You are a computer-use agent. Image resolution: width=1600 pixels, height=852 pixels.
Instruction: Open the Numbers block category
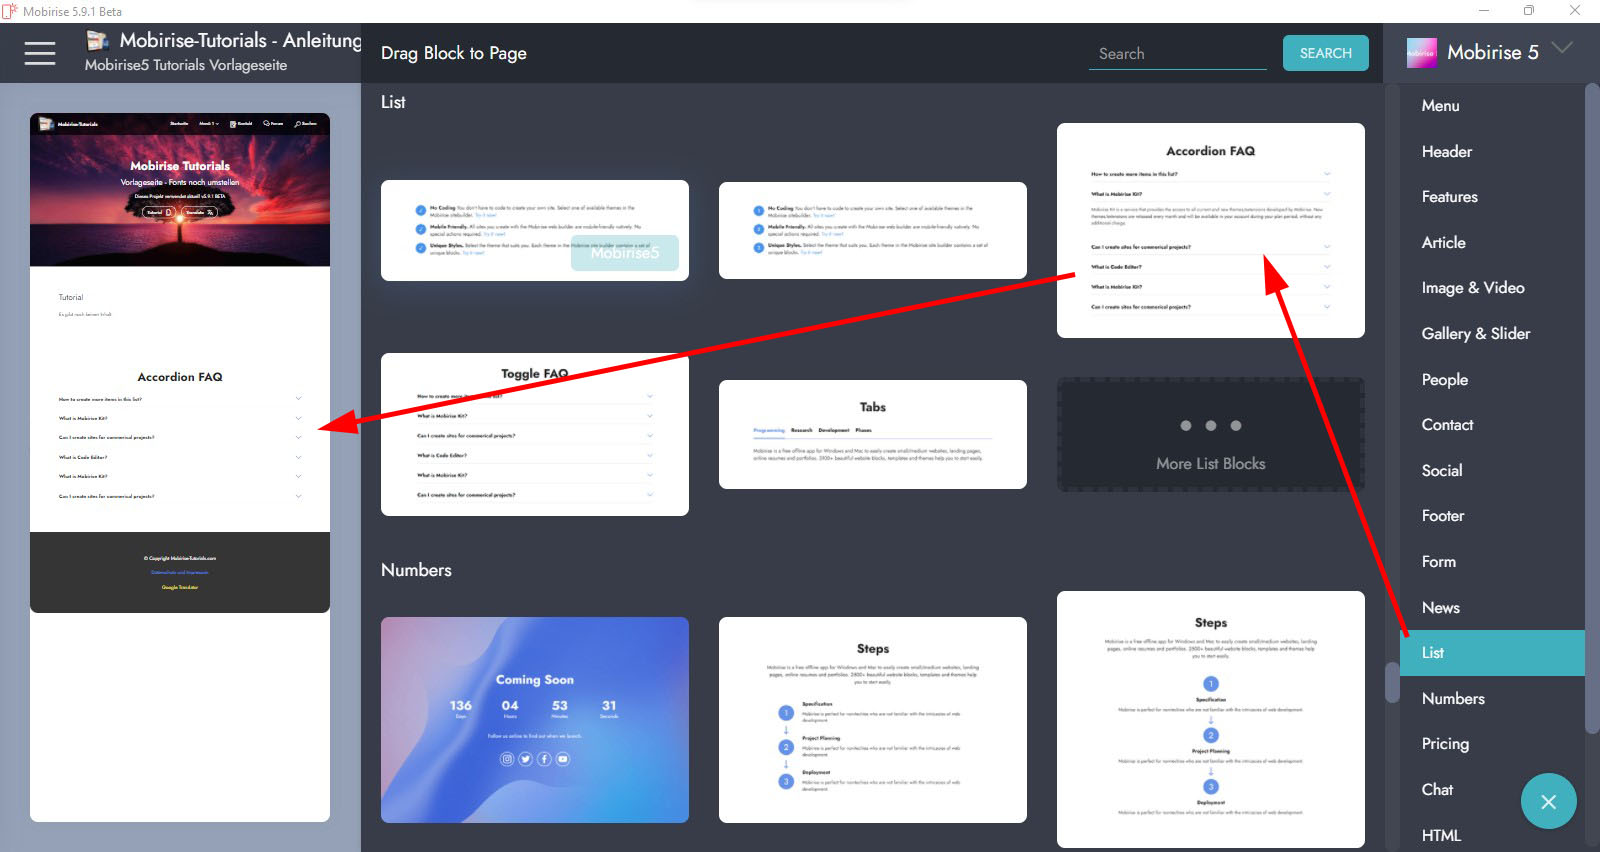pos(1453,699)
